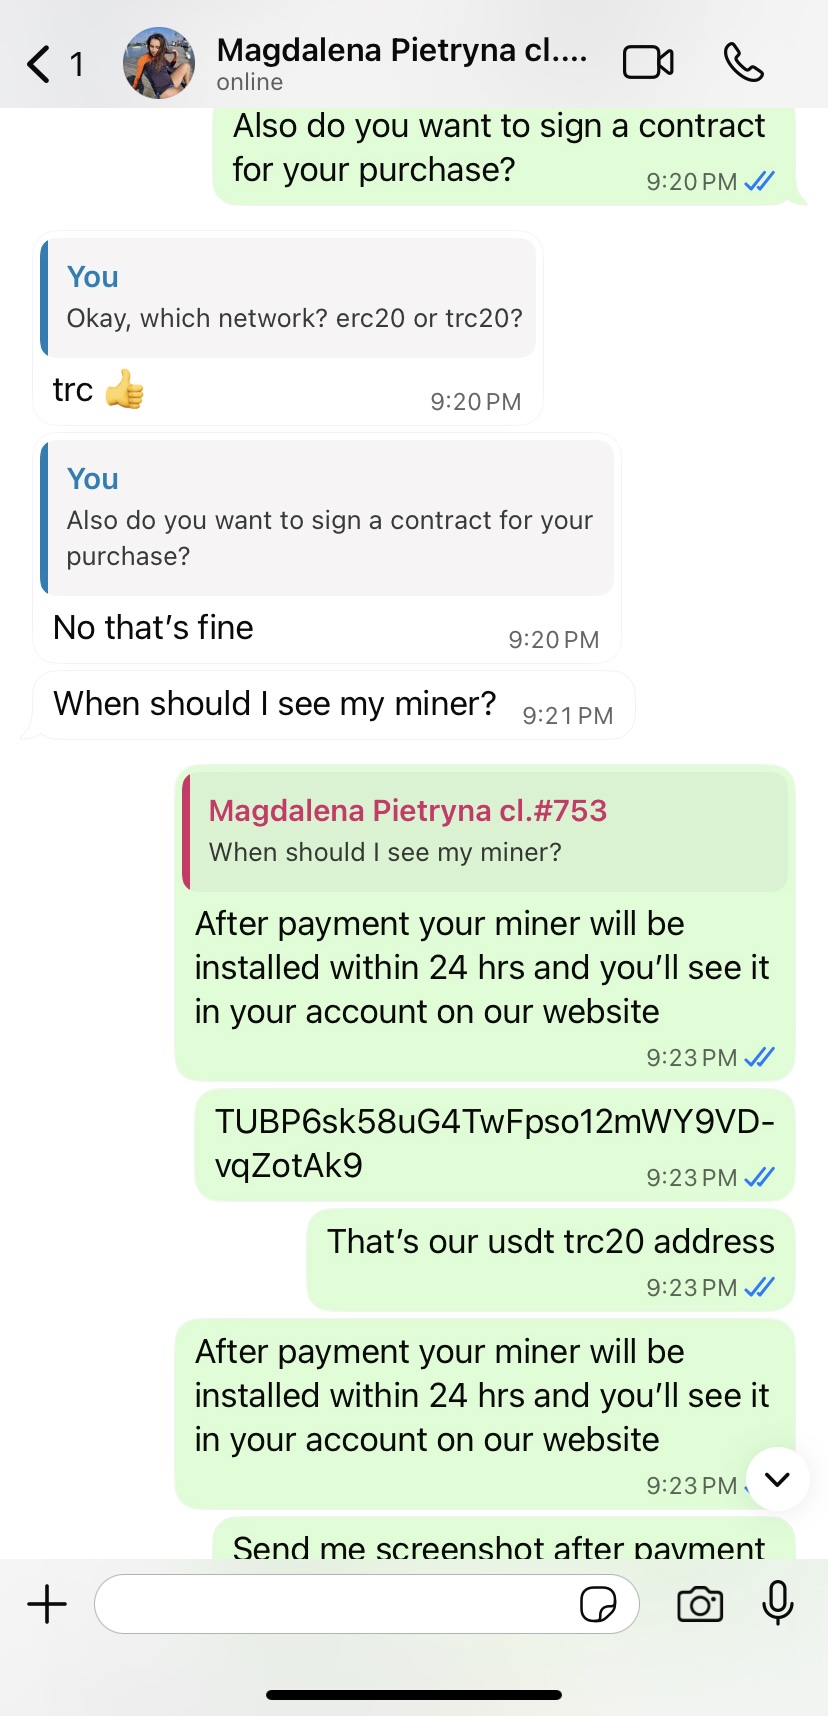The image size is (828, 1716).
Task: Open the sticker picker in message field
Action: click(x=598, y=1604)
